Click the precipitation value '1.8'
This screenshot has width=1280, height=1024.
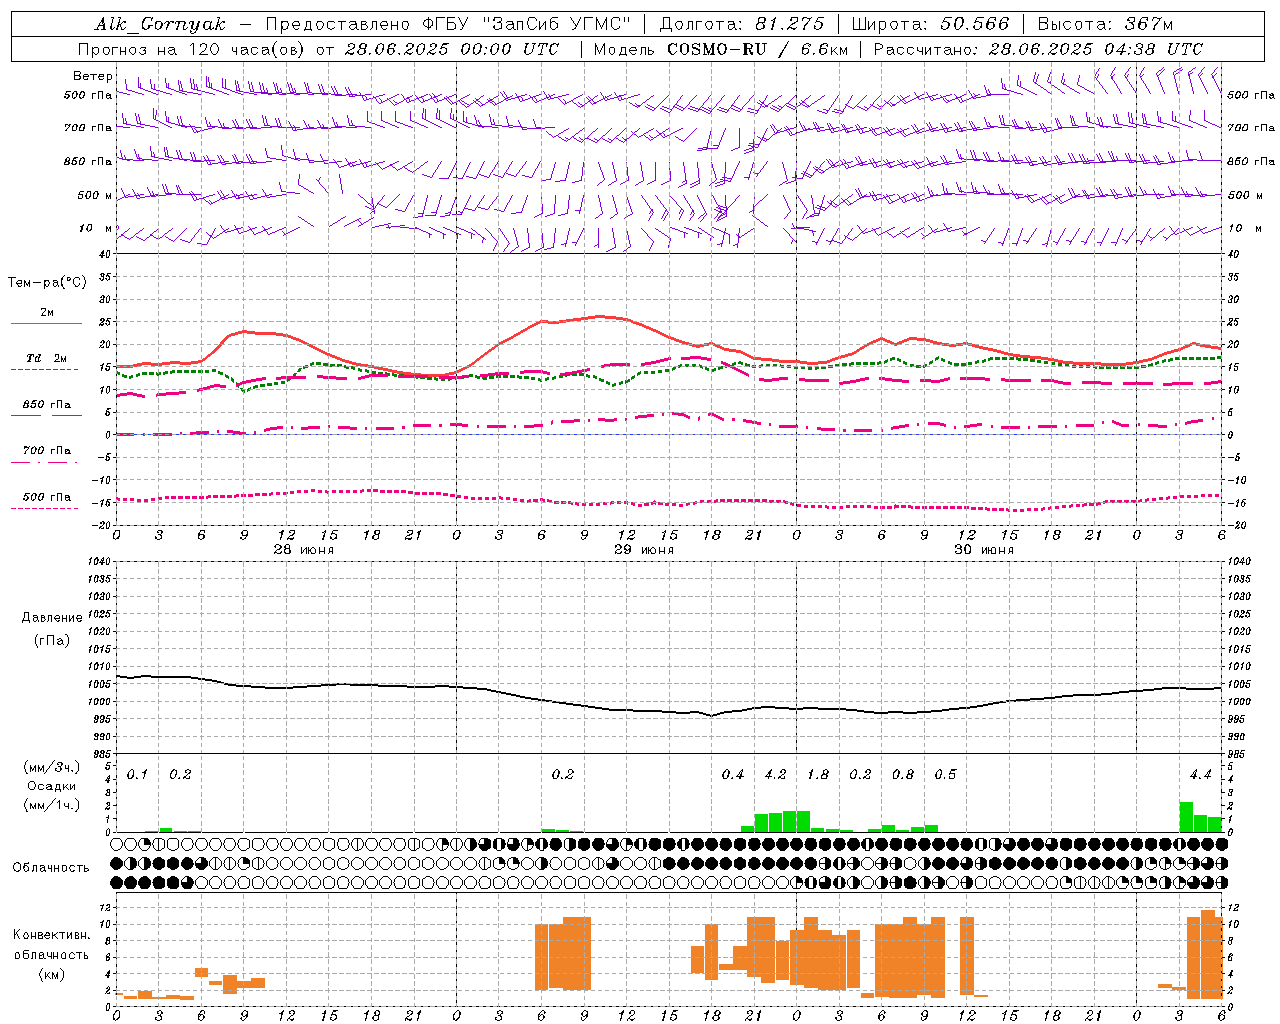tap(818, 775)
